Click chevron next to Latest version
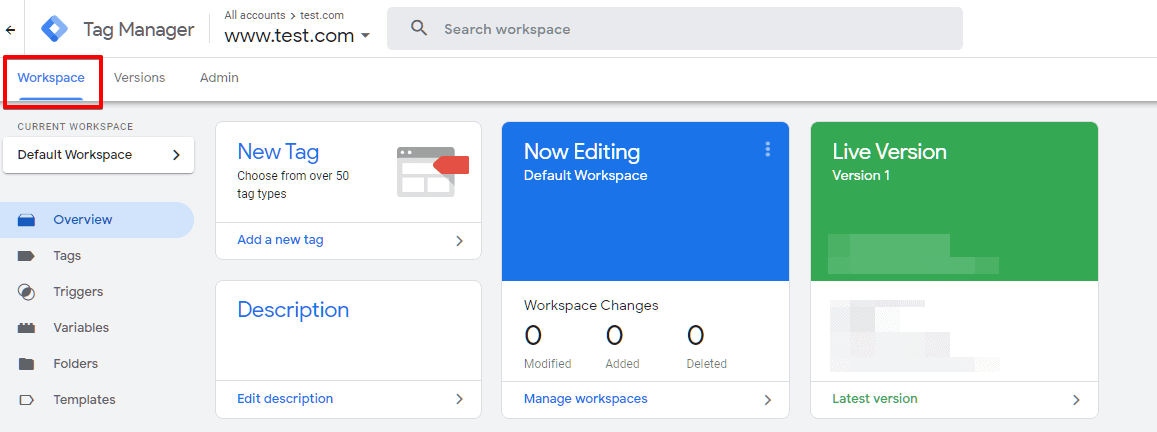The image size is (1157, 432). pyautogui.click(x=1077, y=400)
